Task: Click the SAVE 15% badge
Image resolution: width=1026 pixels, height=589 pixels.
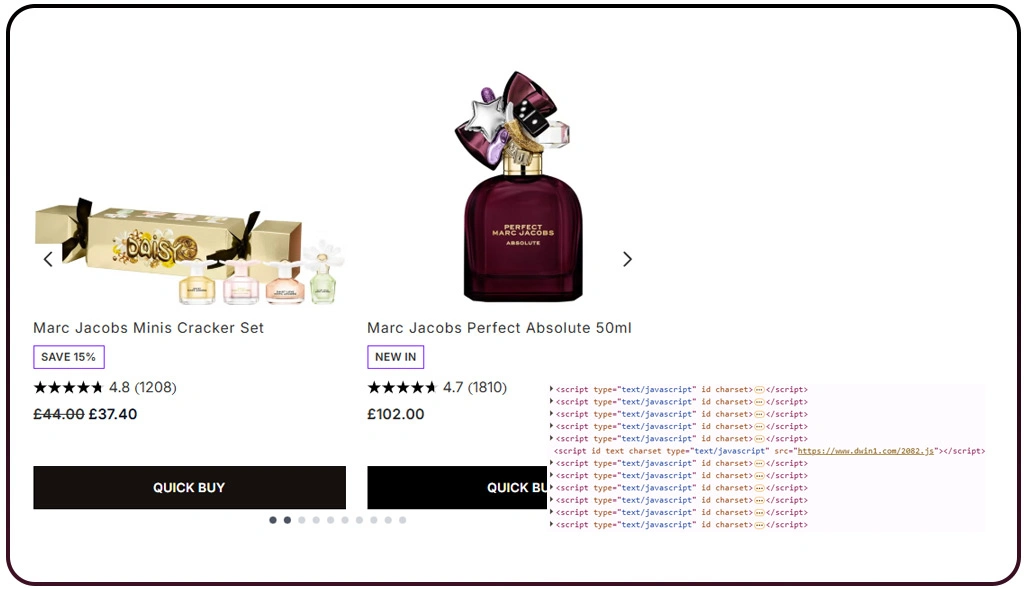Action: point(69,357)
